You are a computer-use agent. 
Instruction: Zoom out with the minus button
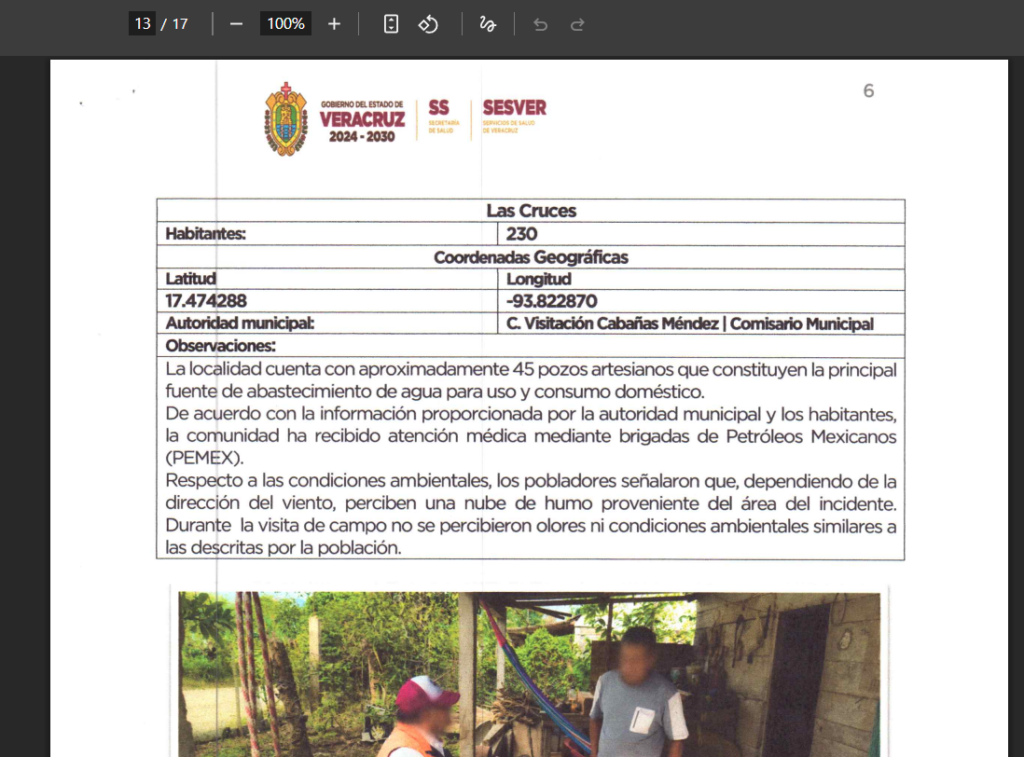pos(236,24)
